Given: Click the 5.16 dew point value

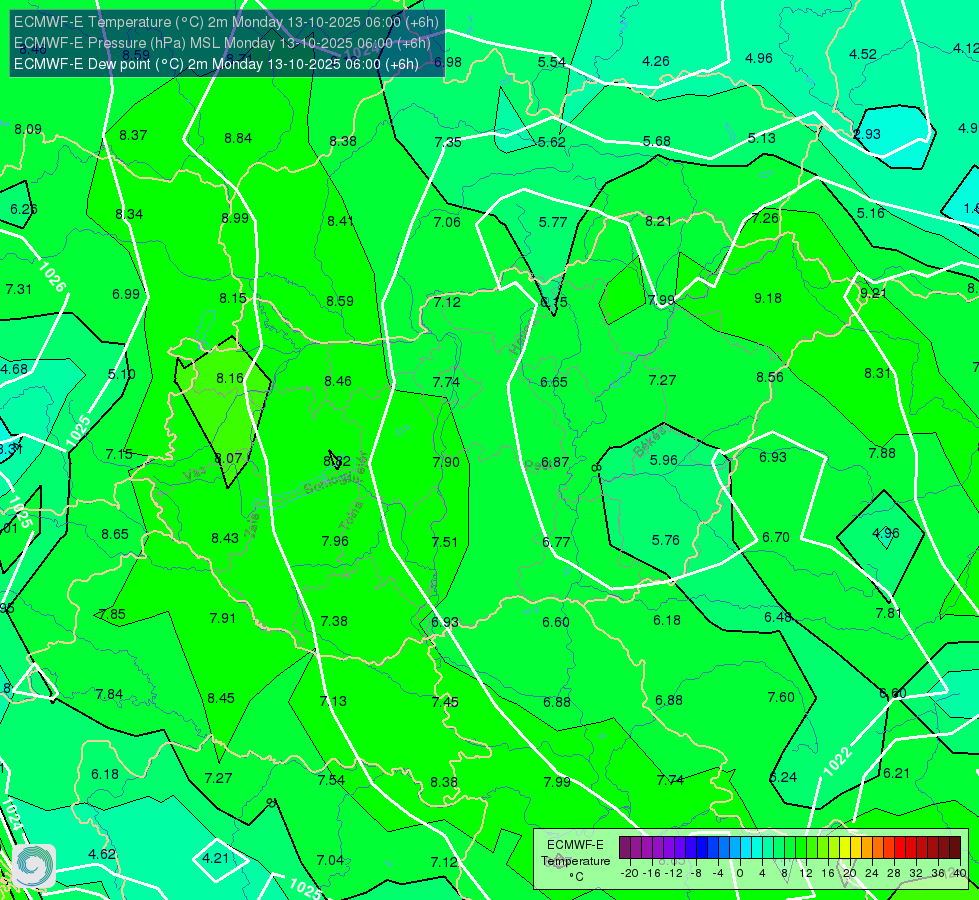Looking at the screenshot, I should (870, 213).
